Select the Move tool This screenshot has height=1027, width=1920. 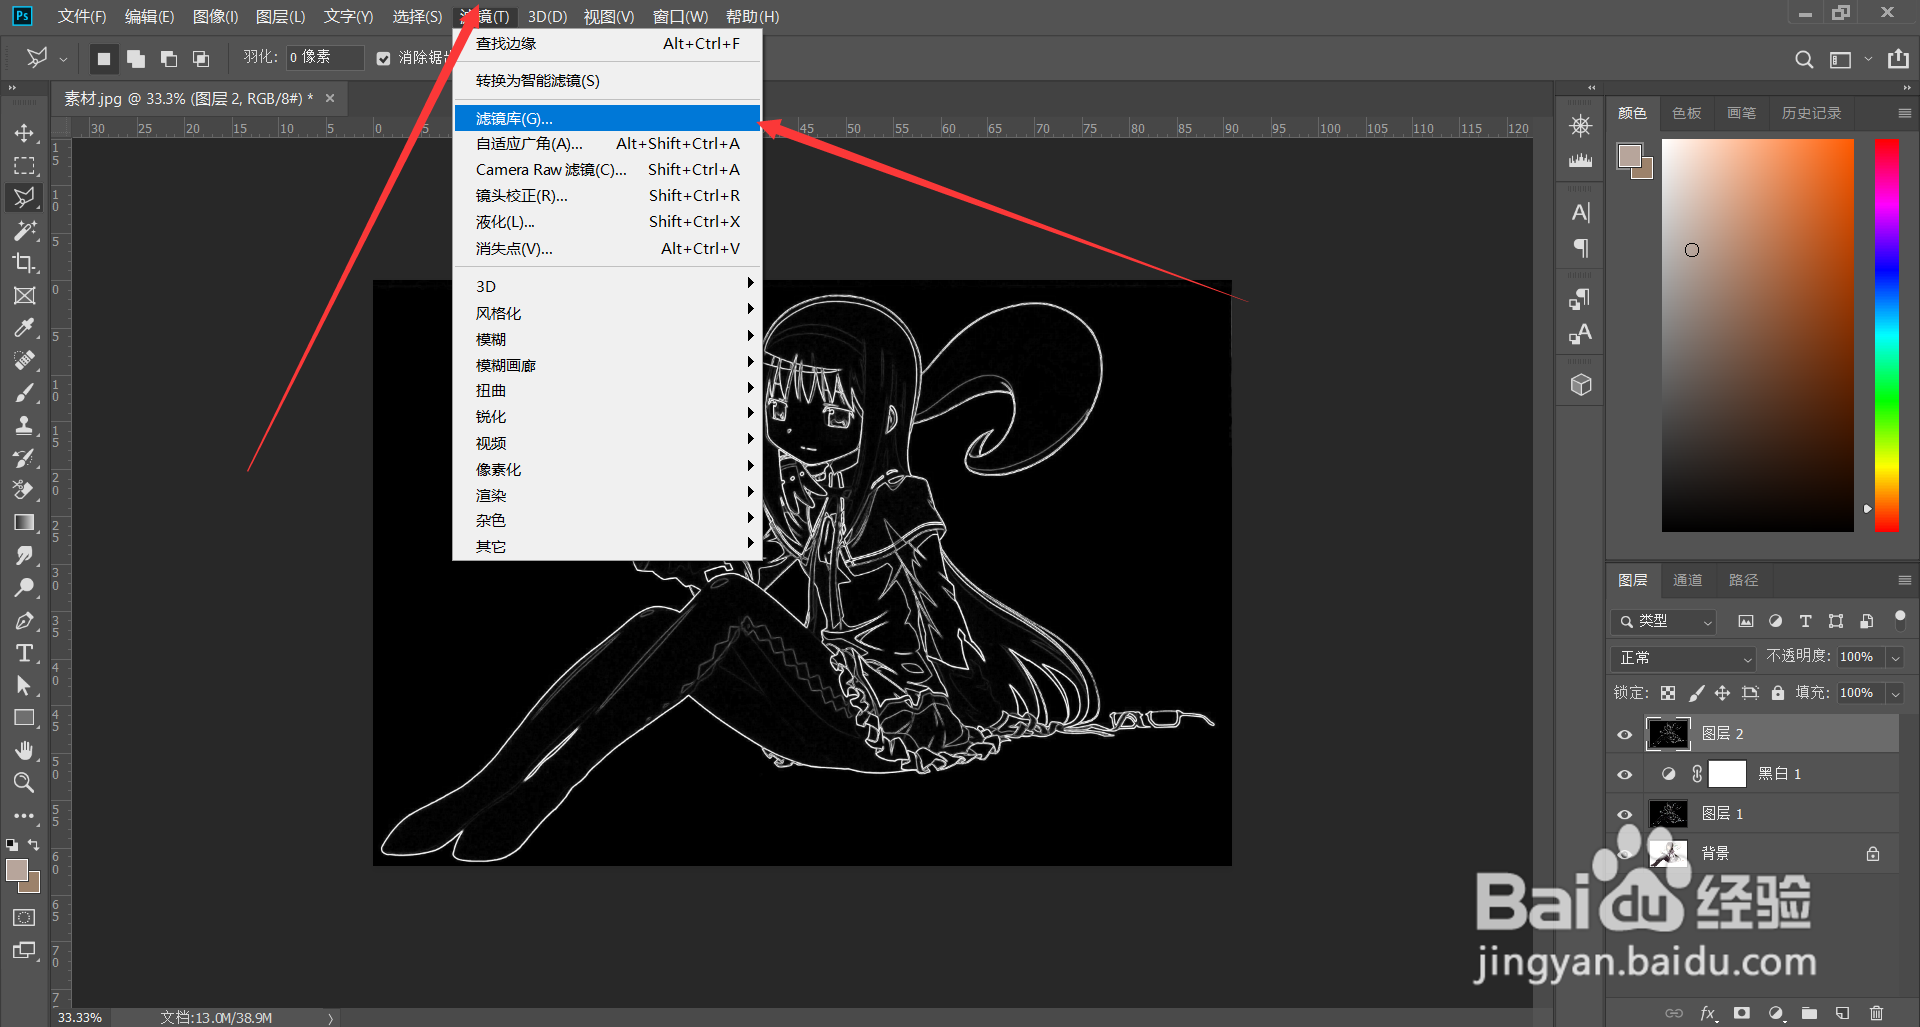[x=24, y=133]
